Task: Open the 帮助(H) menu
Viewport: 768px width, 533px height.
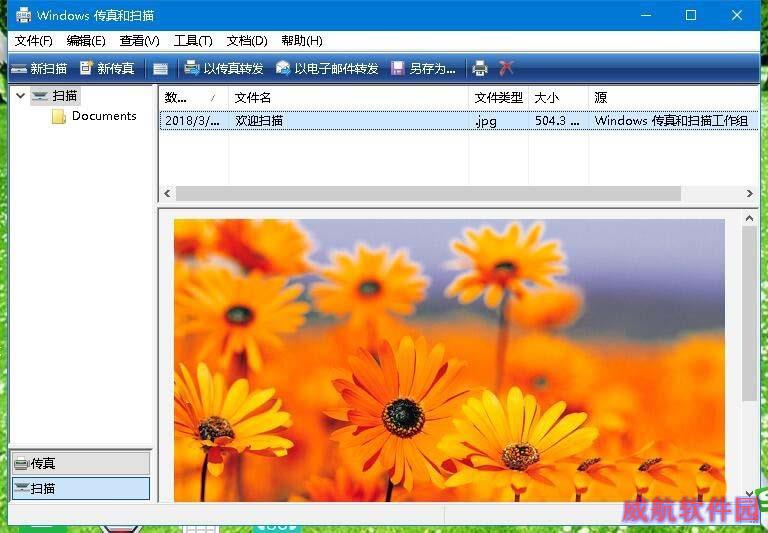Action: pyautogui.click(x=302, y=41)
